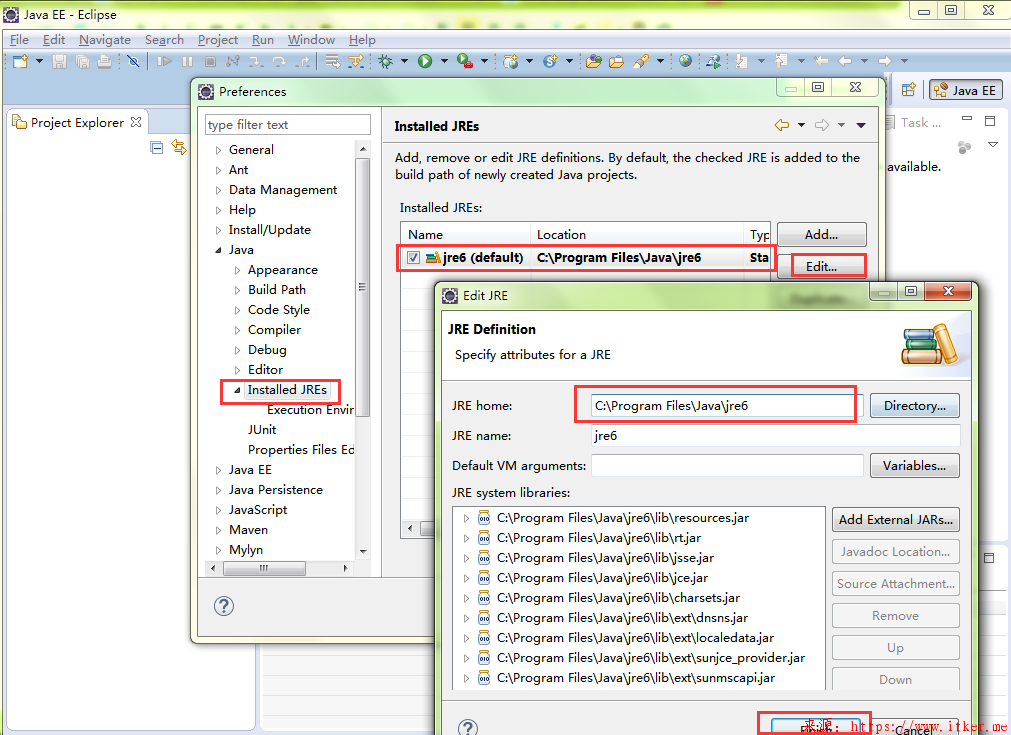Click the Run External Tools icon
1011x735 pixels.
point(464,61)
